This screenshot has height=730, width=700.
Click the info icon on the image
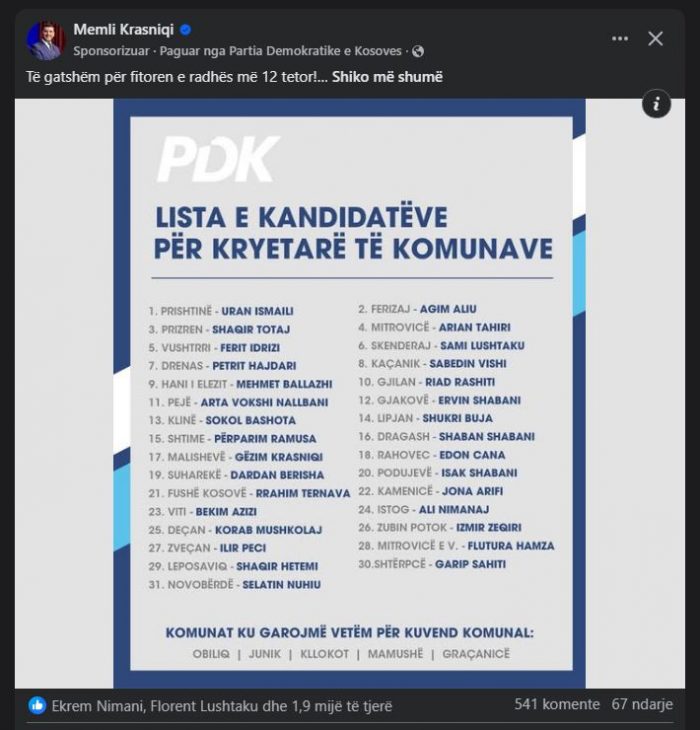pos(656,103)
